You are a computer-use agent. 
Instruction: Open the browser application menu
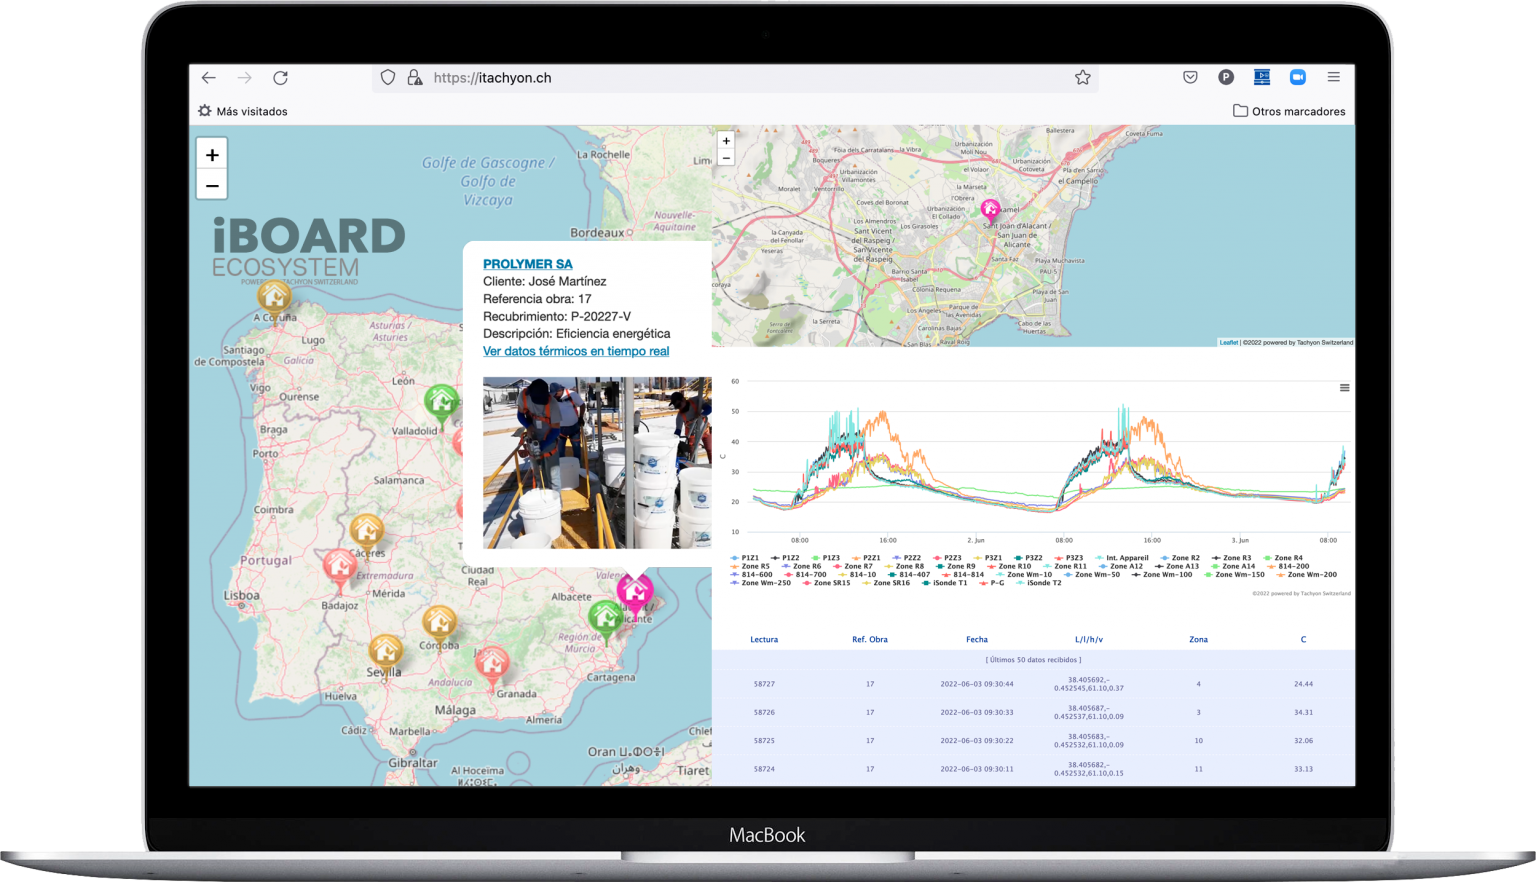pyautogui.click(x=1333, y=77)
